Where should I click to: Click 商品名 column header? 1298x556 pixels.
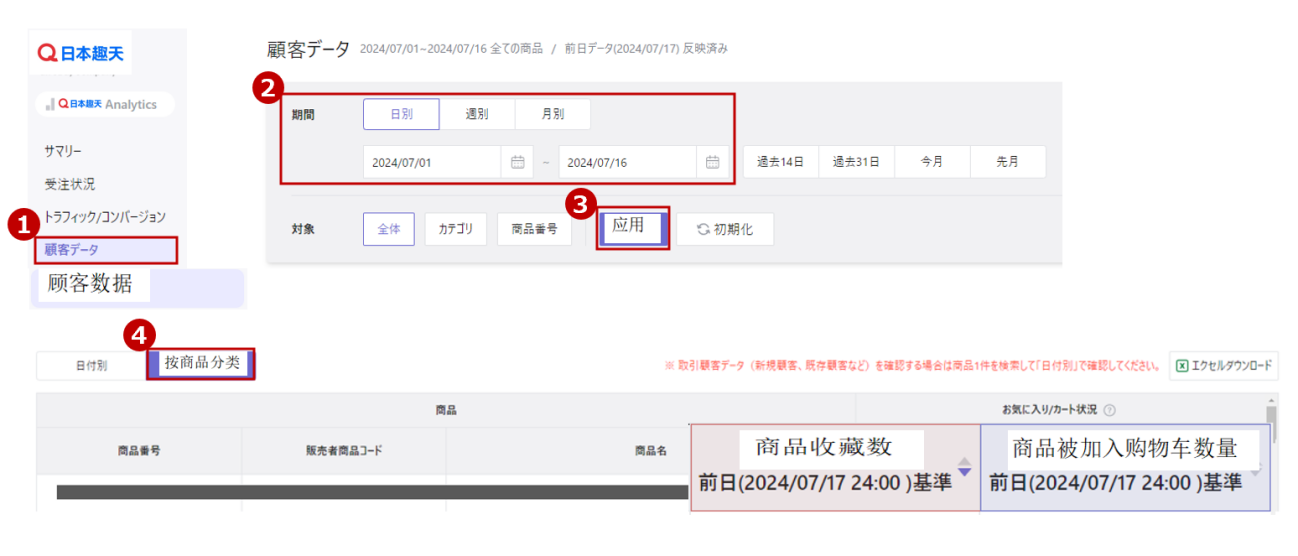(x=650, y=451)
